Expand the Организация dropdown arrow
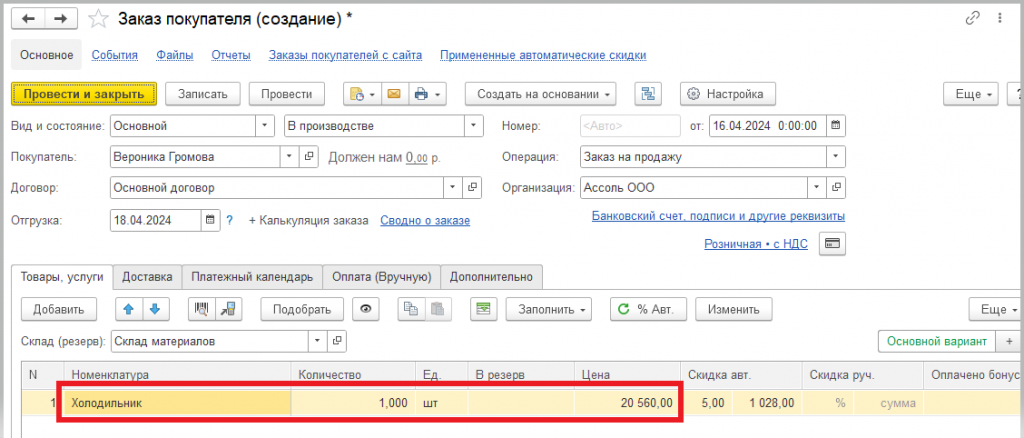The width and height of the screenshot is (1024, 438). 817,188
